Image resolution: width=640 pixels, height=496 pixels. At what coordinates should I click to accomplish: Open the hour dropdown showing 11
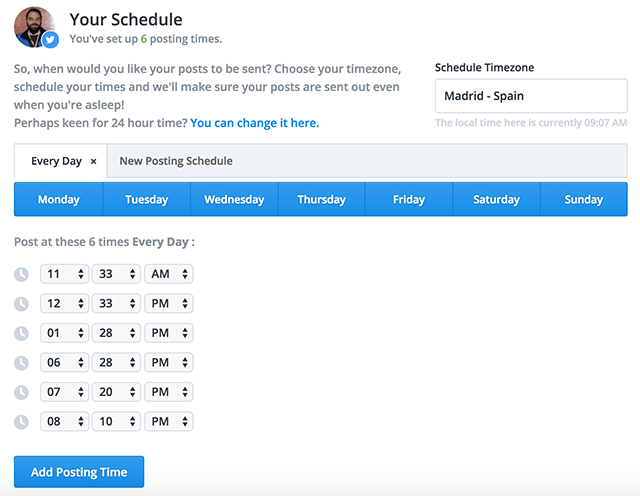point(64,274)
